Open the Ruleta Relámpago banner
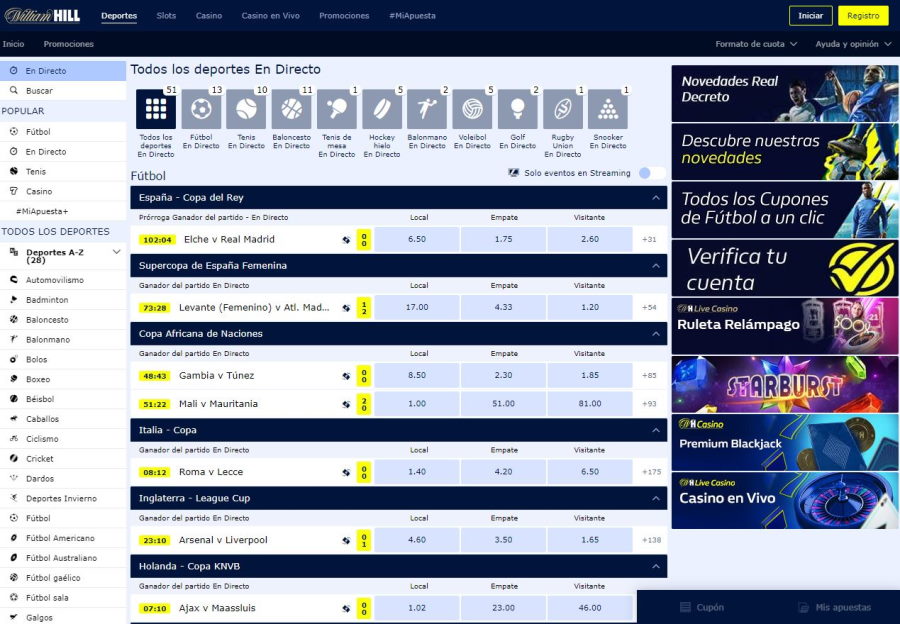The width and height of the screenshot is (900, 624). pos(785,326)
